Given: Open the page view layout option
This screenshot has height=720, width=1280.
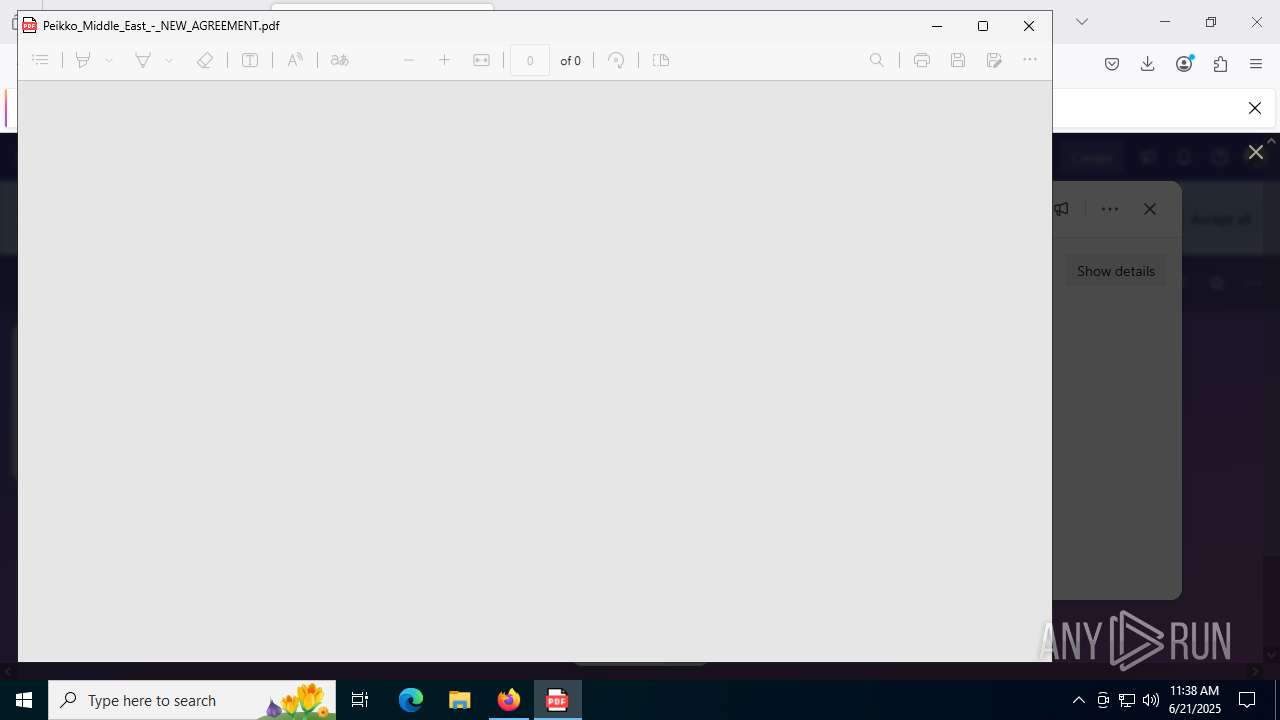Looking at the screenshot, I should coord(661,60).
